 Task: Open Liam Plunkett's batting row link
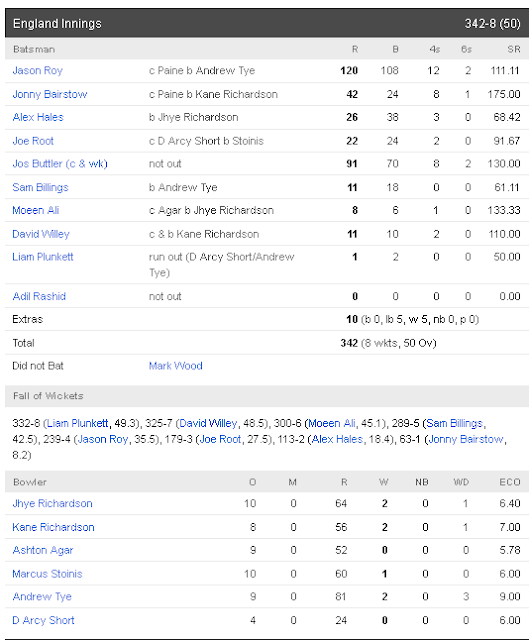(x=43, y=257)
